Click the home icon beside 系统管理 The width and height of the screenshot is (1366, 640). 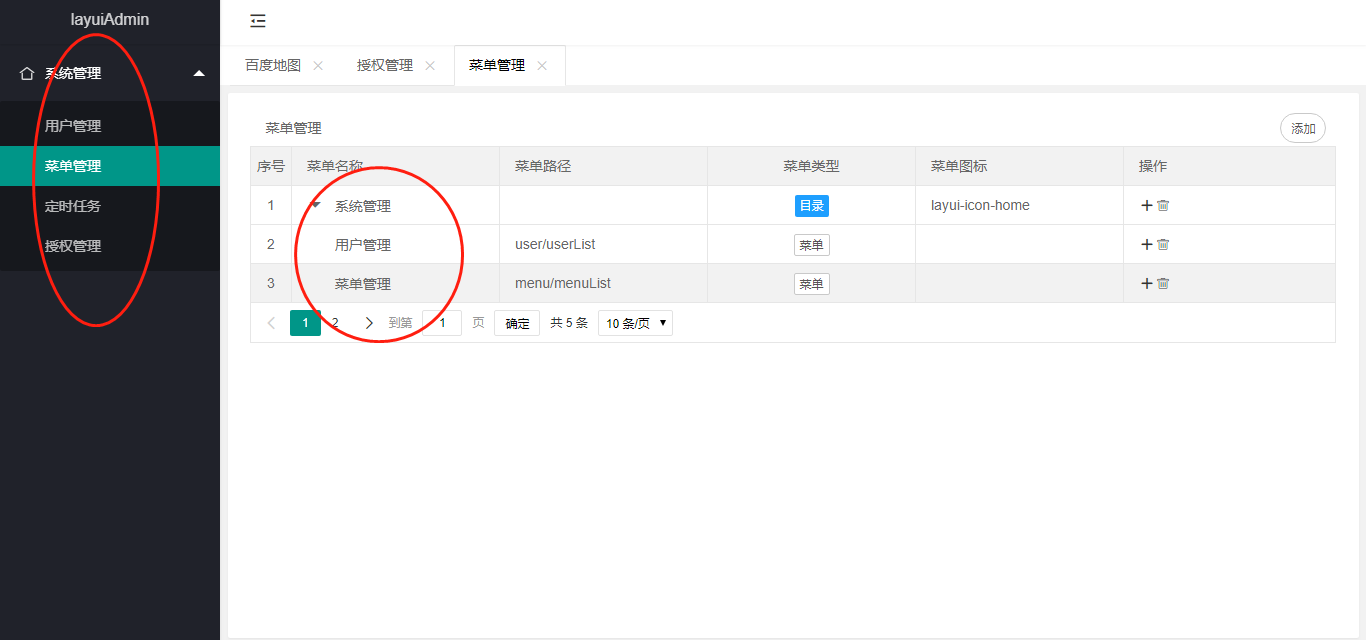tap(27, 73)
